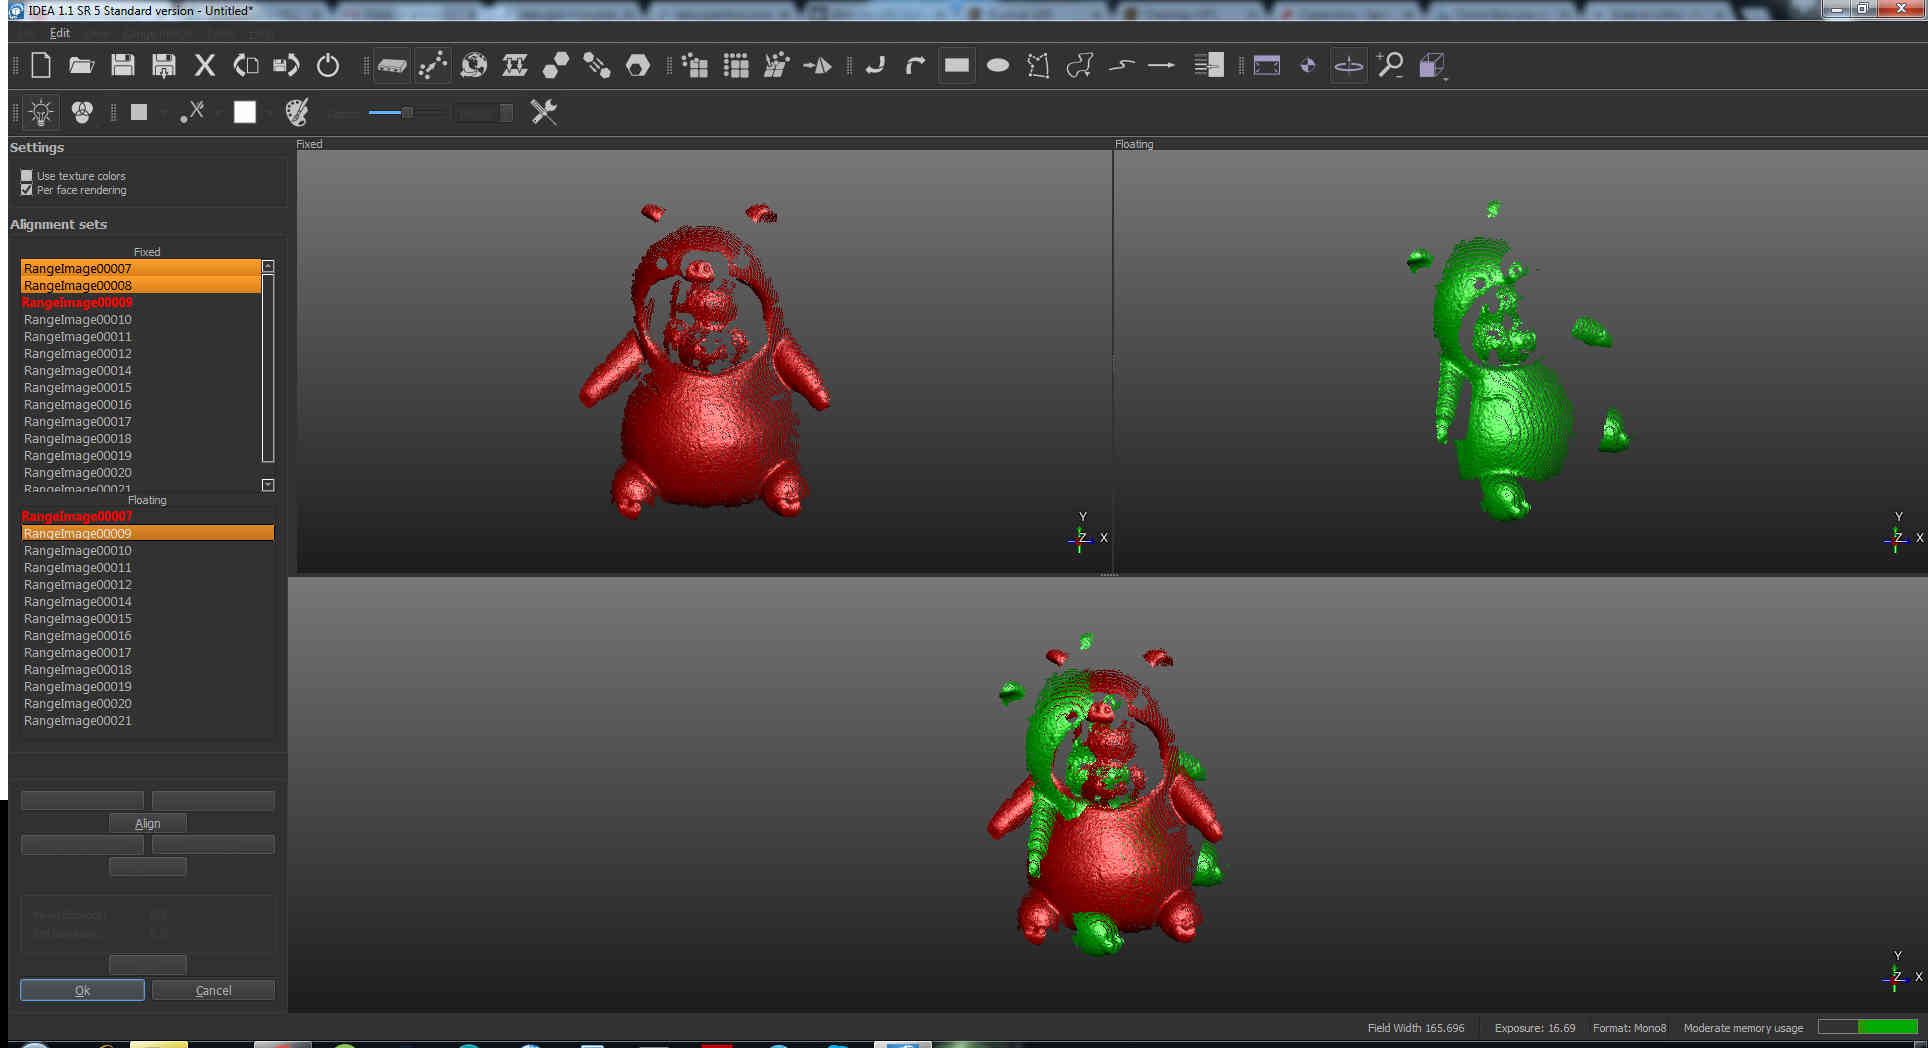Click the linked hexagons diagonal icon
1928x1048 pixels.
[597, 66]
